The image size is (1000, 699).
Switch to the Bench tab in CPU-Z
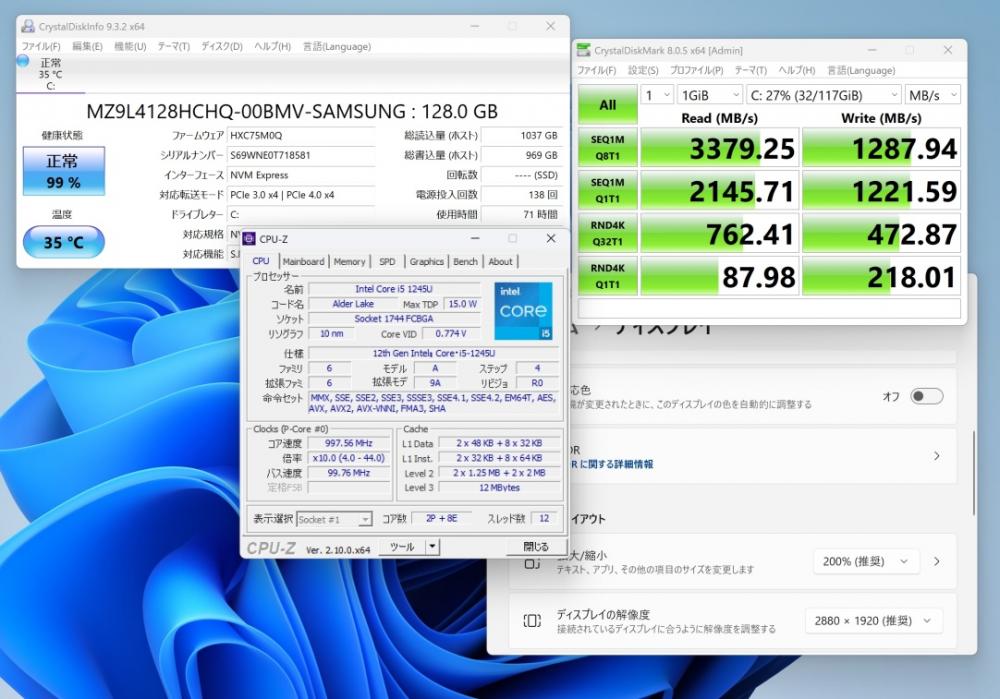tap(466, 261)
